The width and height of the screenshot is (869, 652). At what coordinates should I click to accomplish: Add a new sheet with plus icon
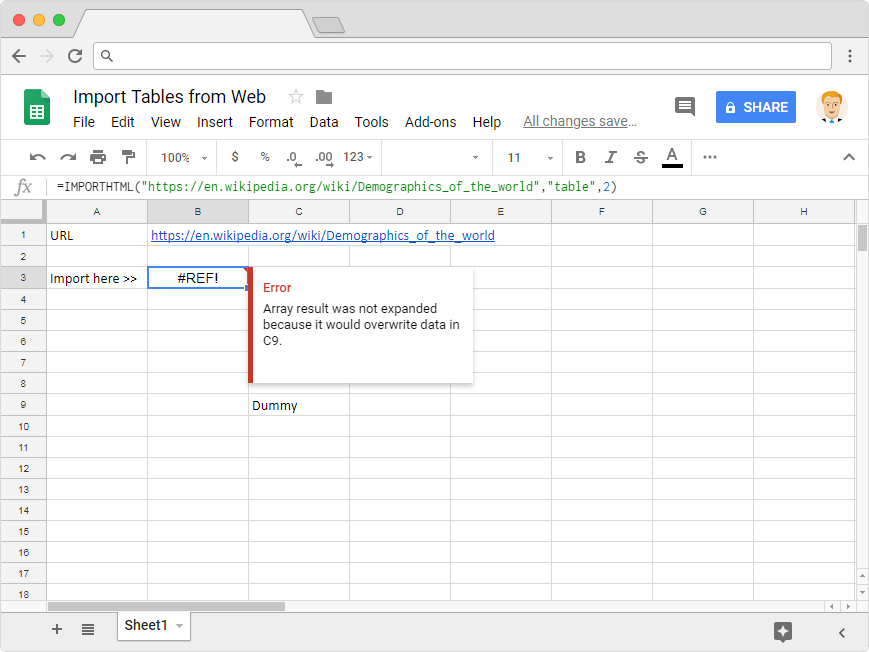tap(57, 629)
